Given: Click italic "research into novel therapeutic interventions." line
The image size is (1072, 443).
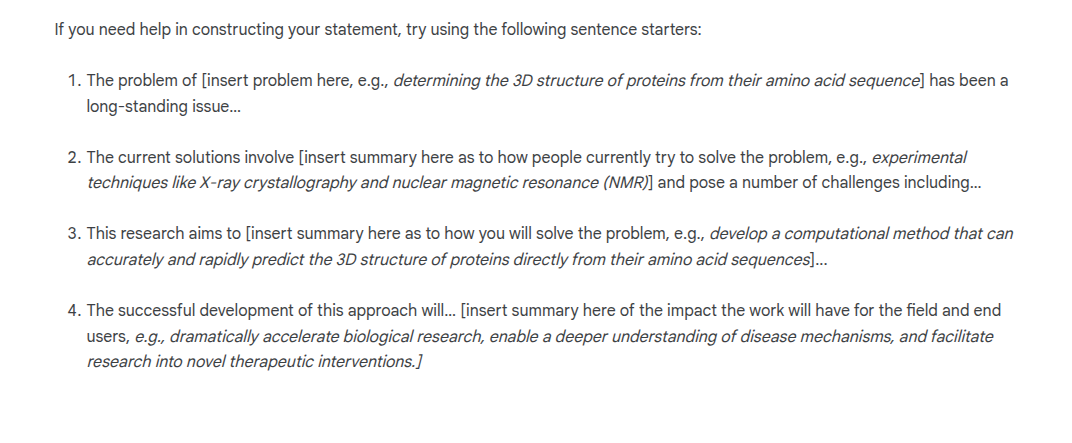Looking at the screenshot, I should click(254, 361).
